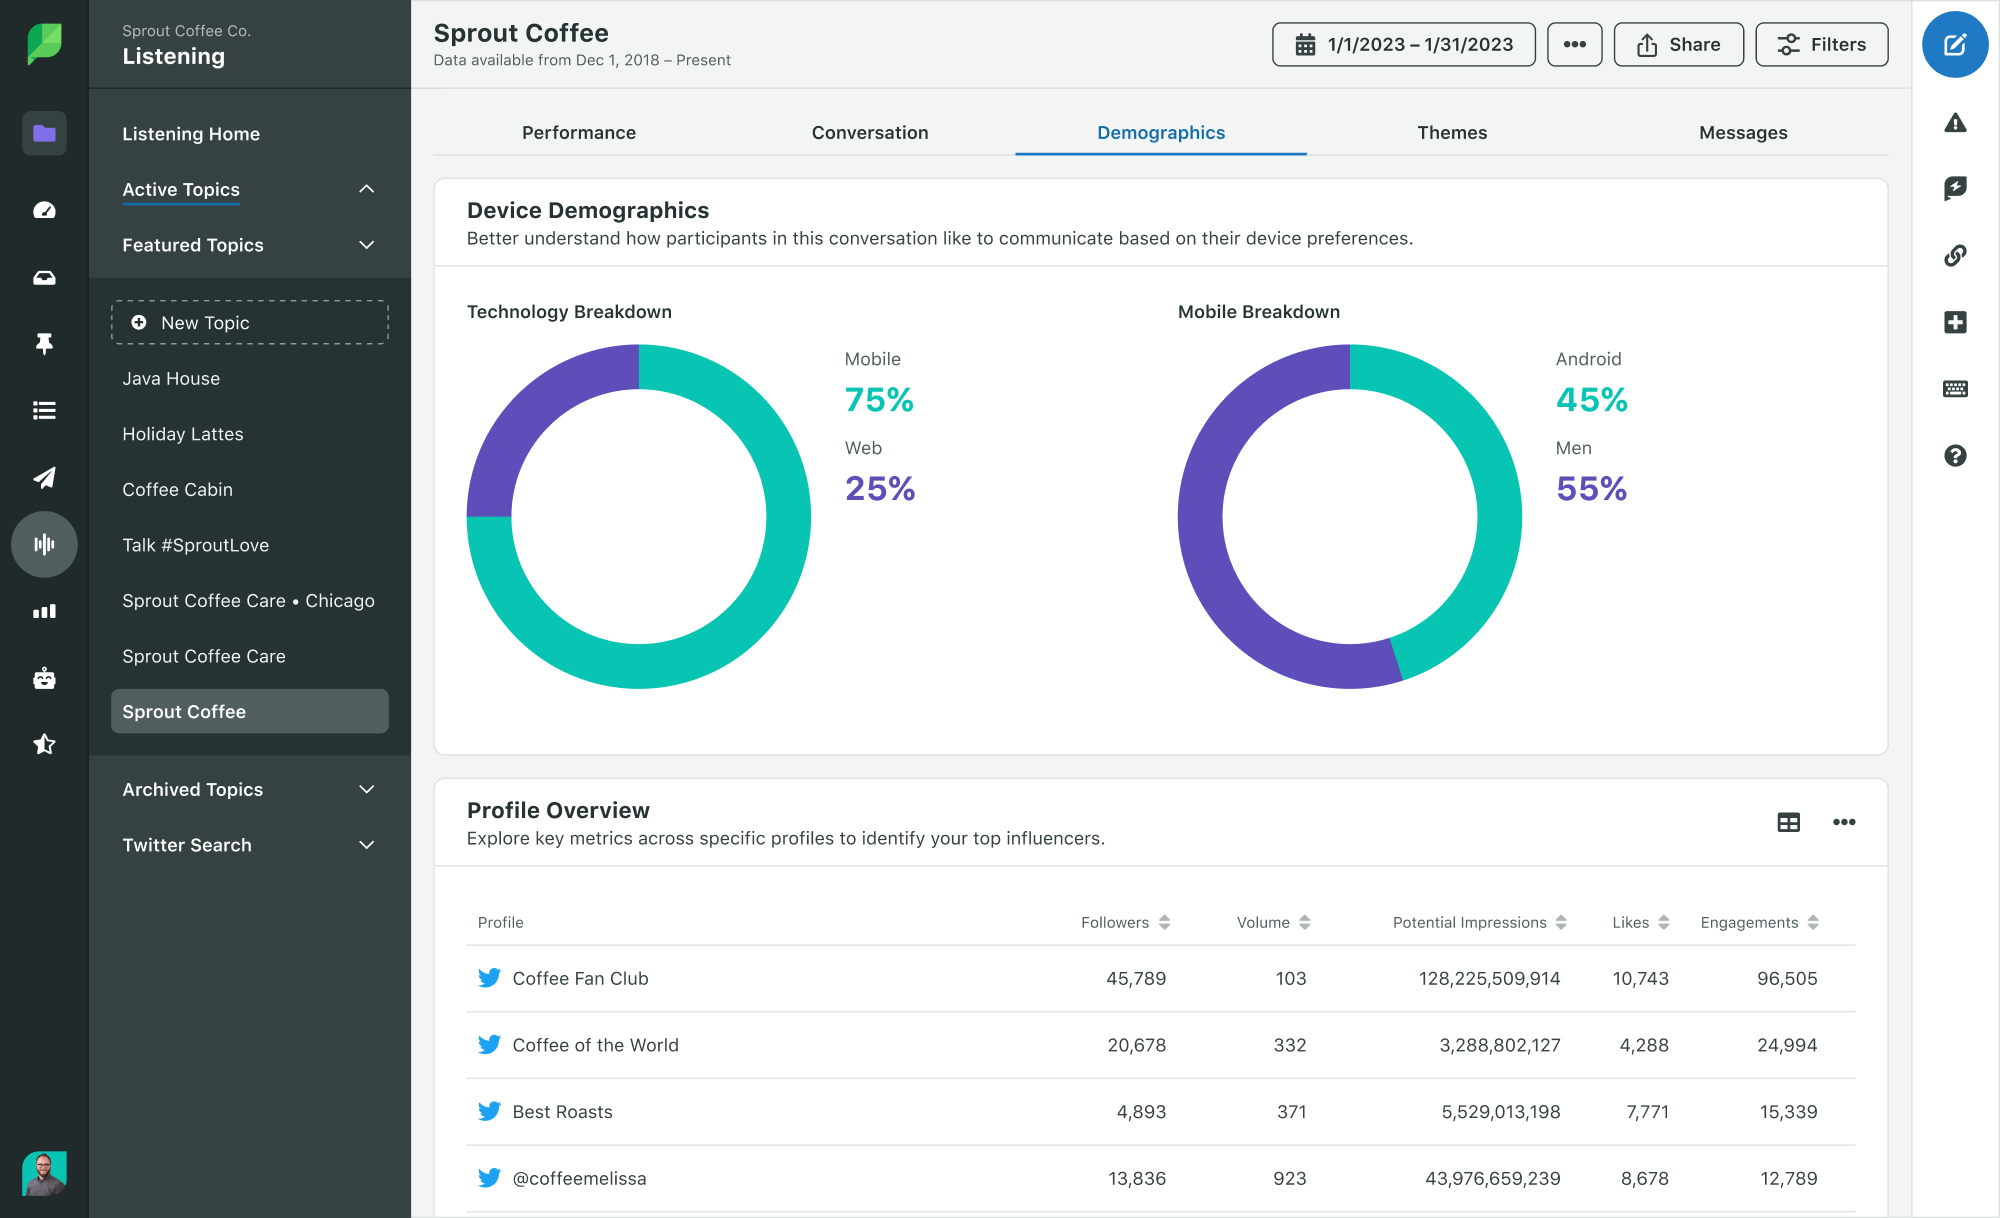Select the Listening waveform icon
2000x1218 pixels.
click(44, 544)
